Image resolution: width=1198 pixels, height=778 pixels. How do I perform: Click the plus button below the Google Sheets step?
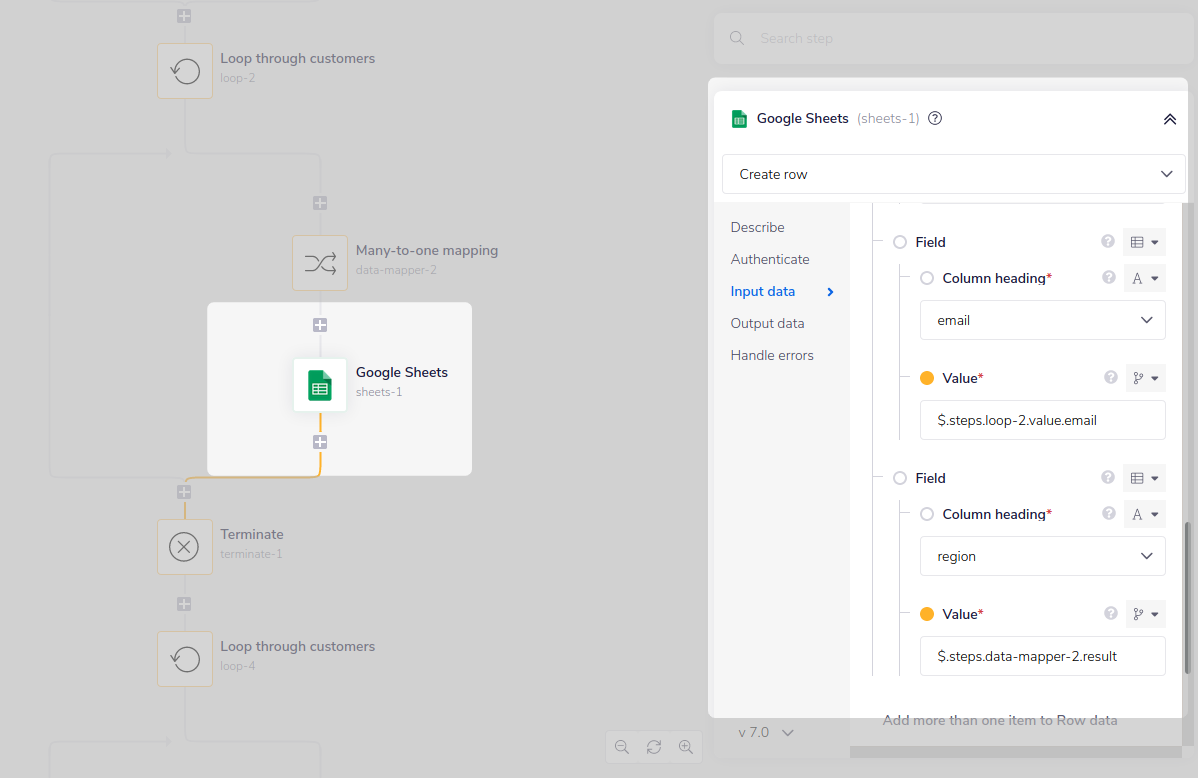[x=320, y=441]
